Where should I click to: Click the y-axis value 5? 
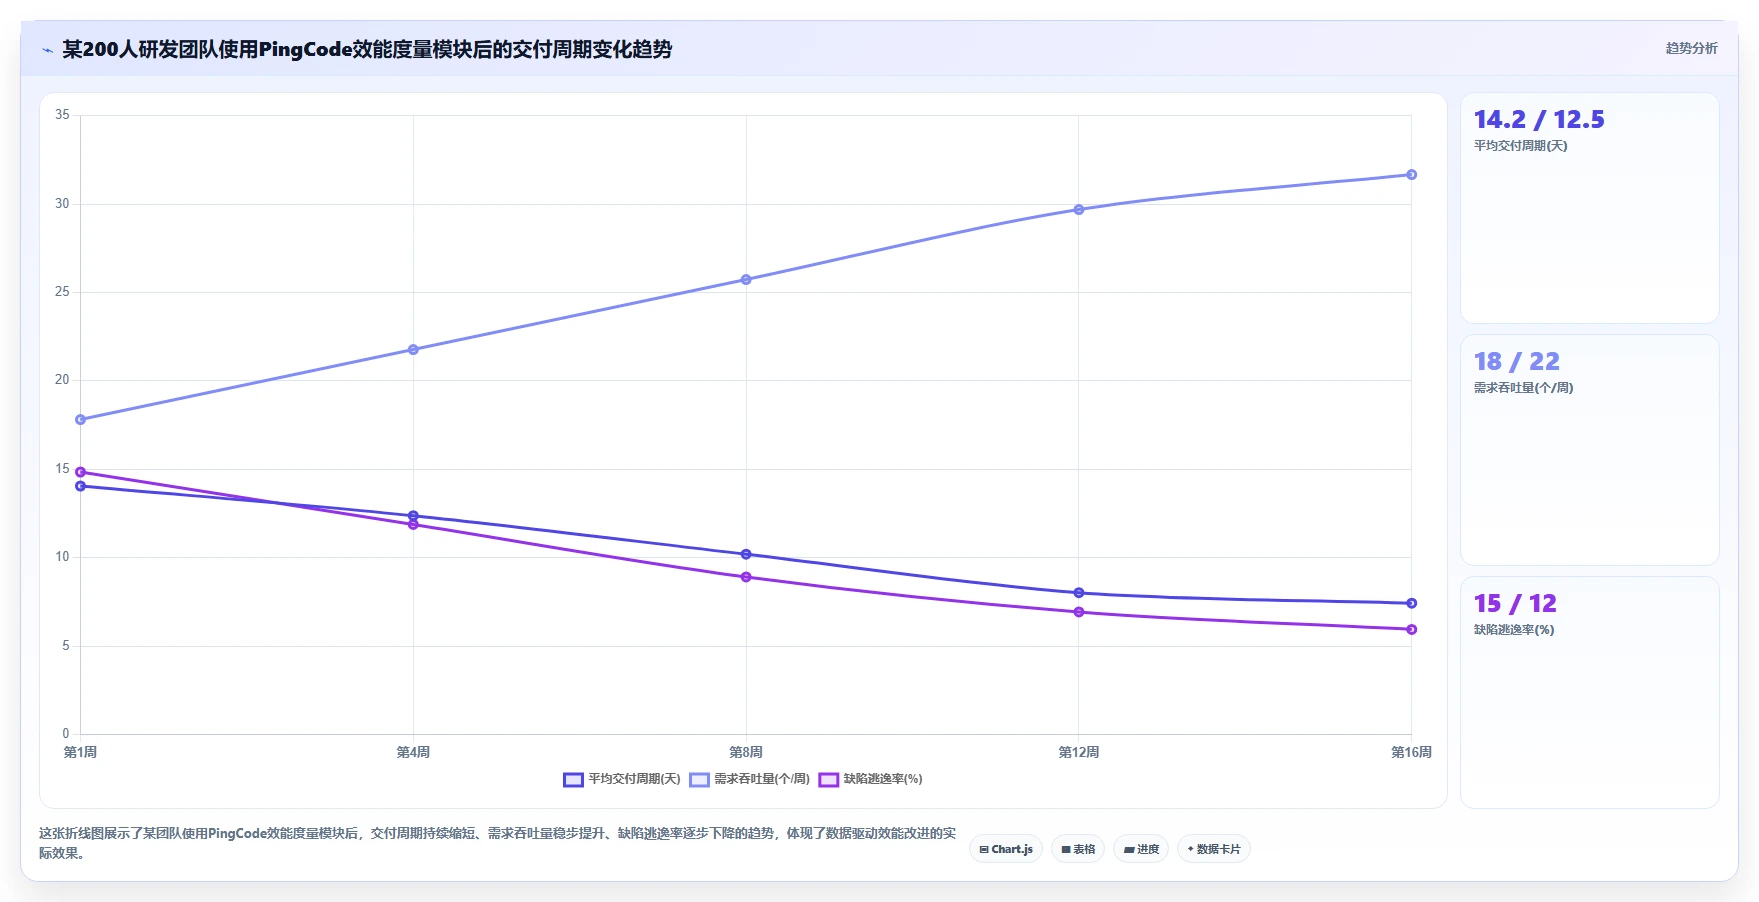(66, 646)
